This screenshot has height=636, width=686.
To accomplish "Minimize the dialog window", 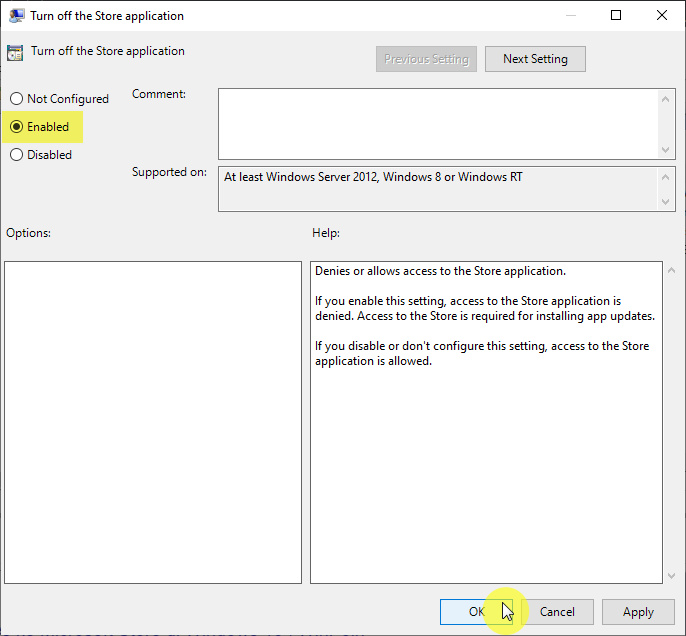I will [x=570, y=15].
